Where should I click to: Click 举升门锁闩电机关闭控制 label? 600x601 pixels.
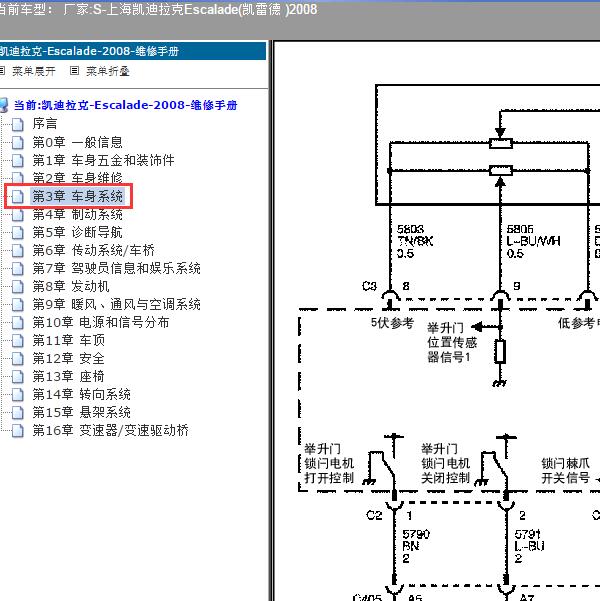(x=445, y=463)
